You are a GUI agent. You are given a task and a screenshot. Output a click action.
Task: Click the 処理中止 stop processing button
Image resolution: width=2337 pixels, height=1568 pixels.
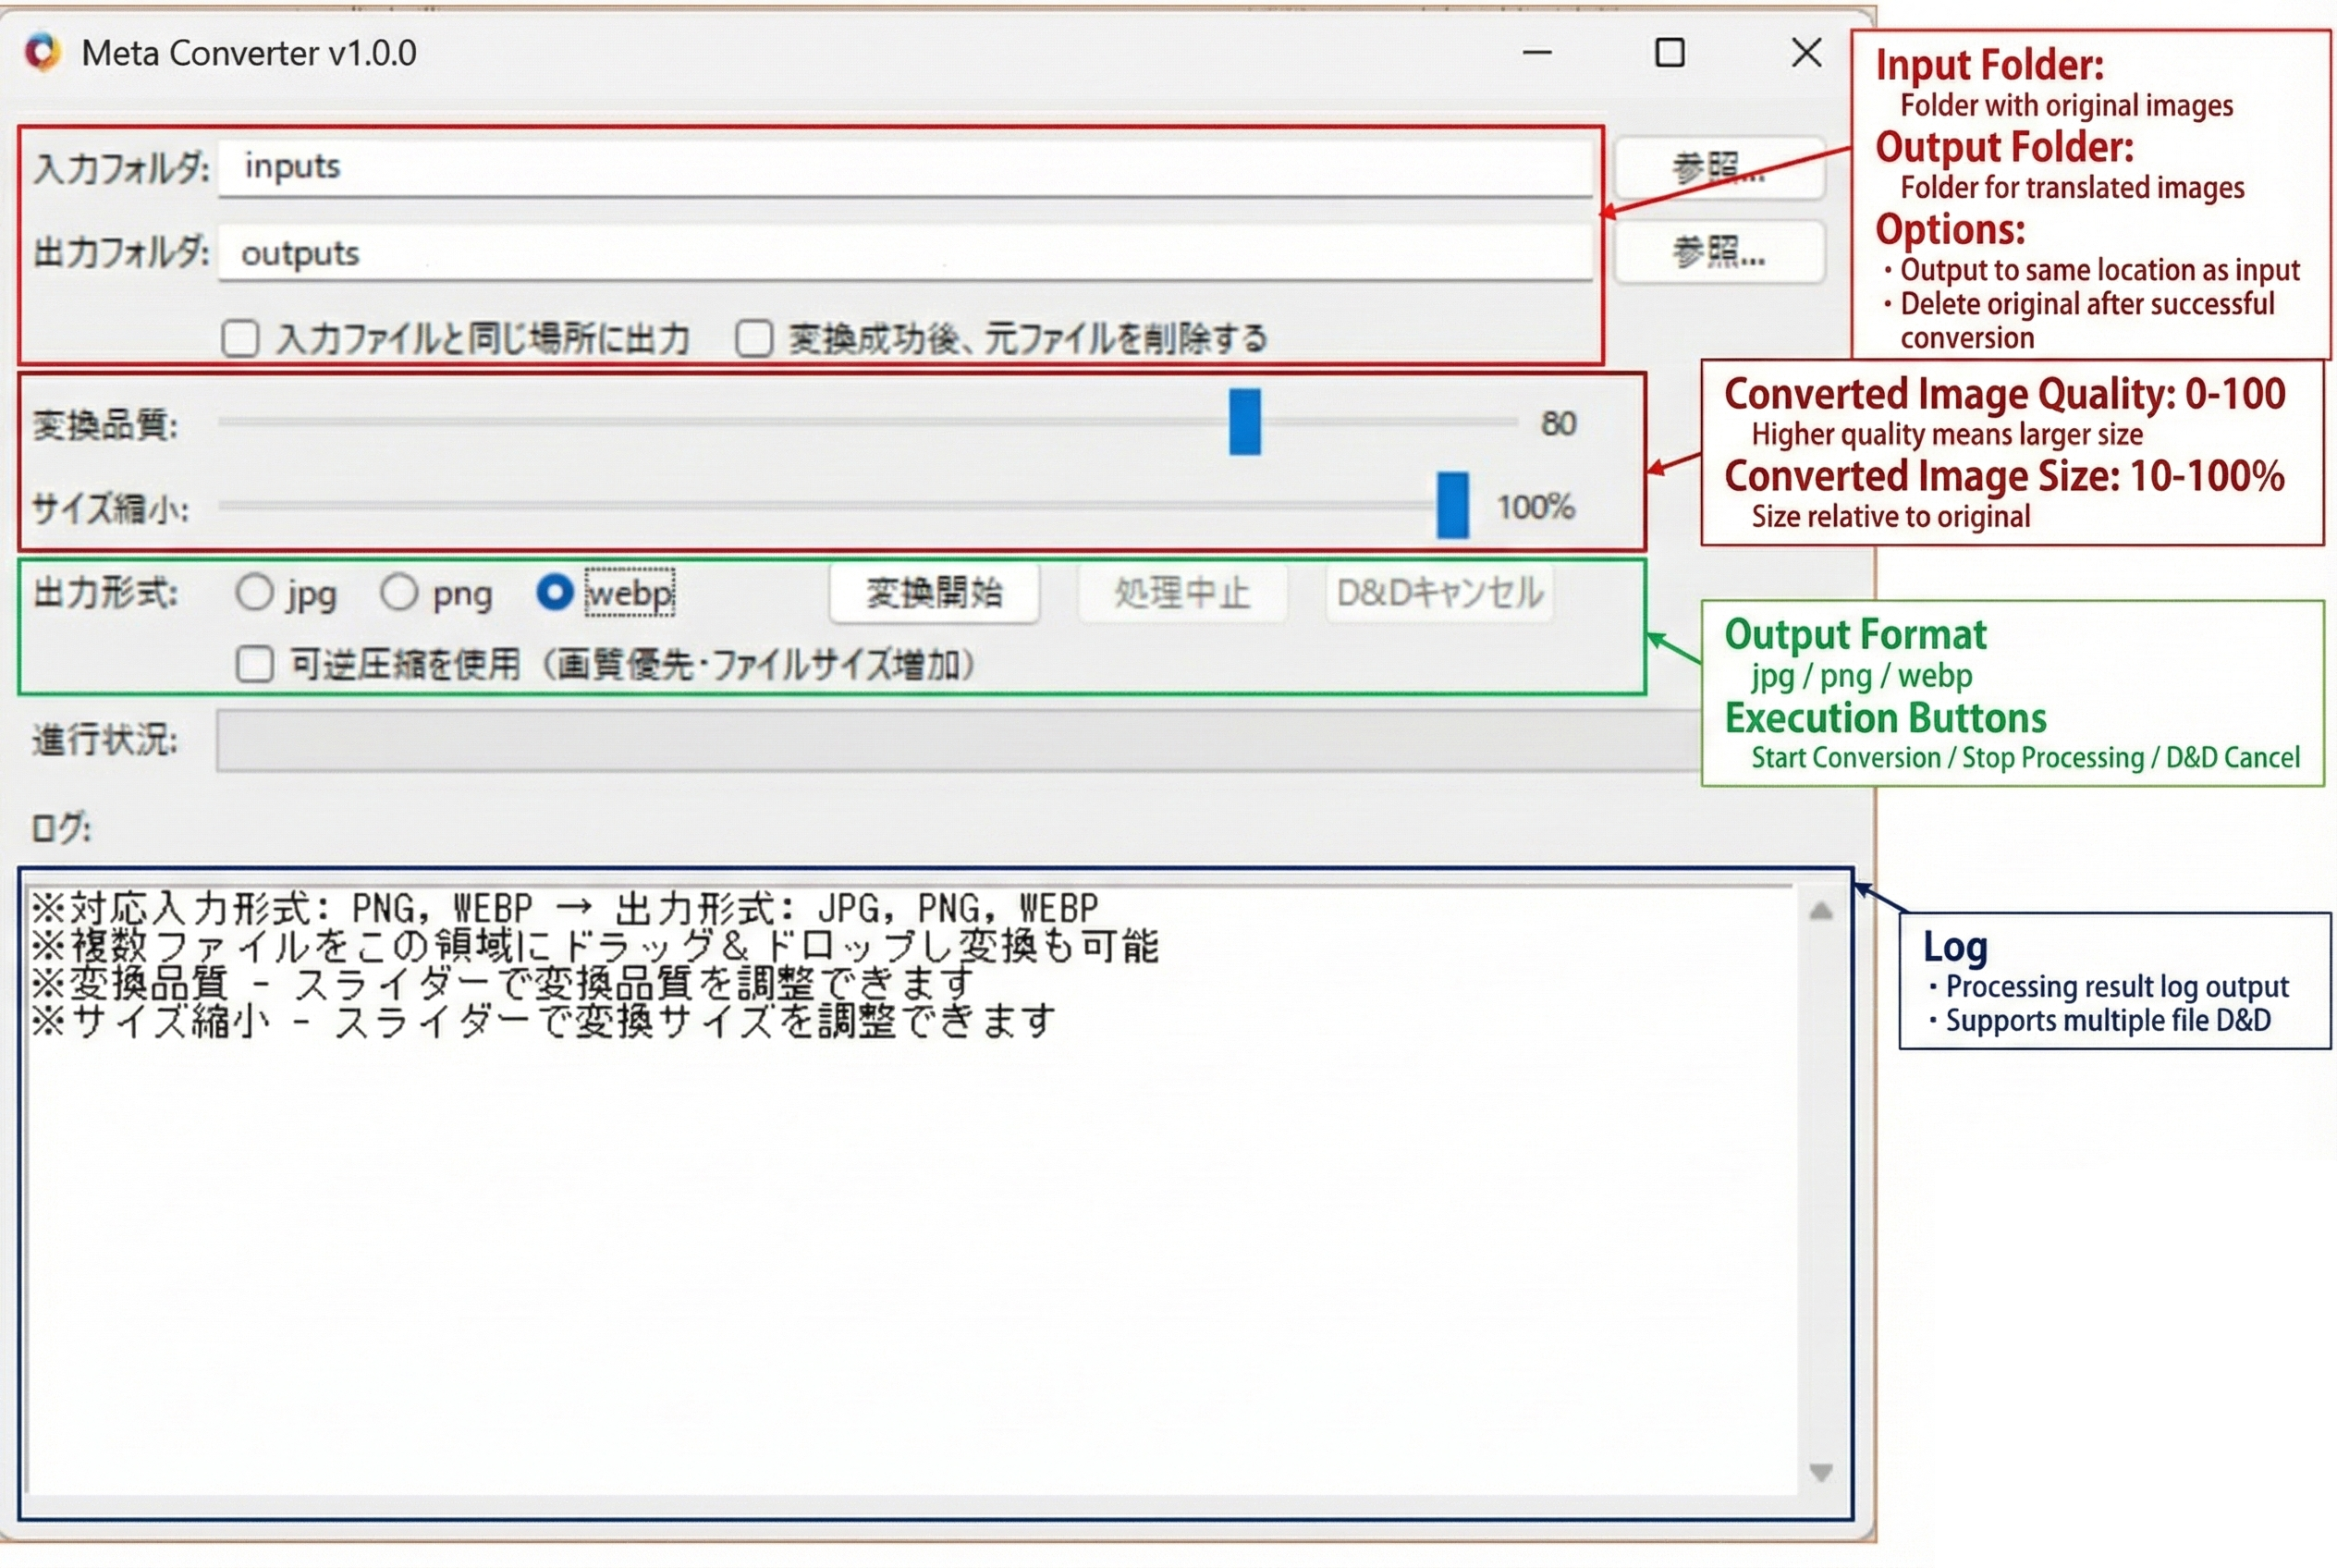click(1182, 593)
